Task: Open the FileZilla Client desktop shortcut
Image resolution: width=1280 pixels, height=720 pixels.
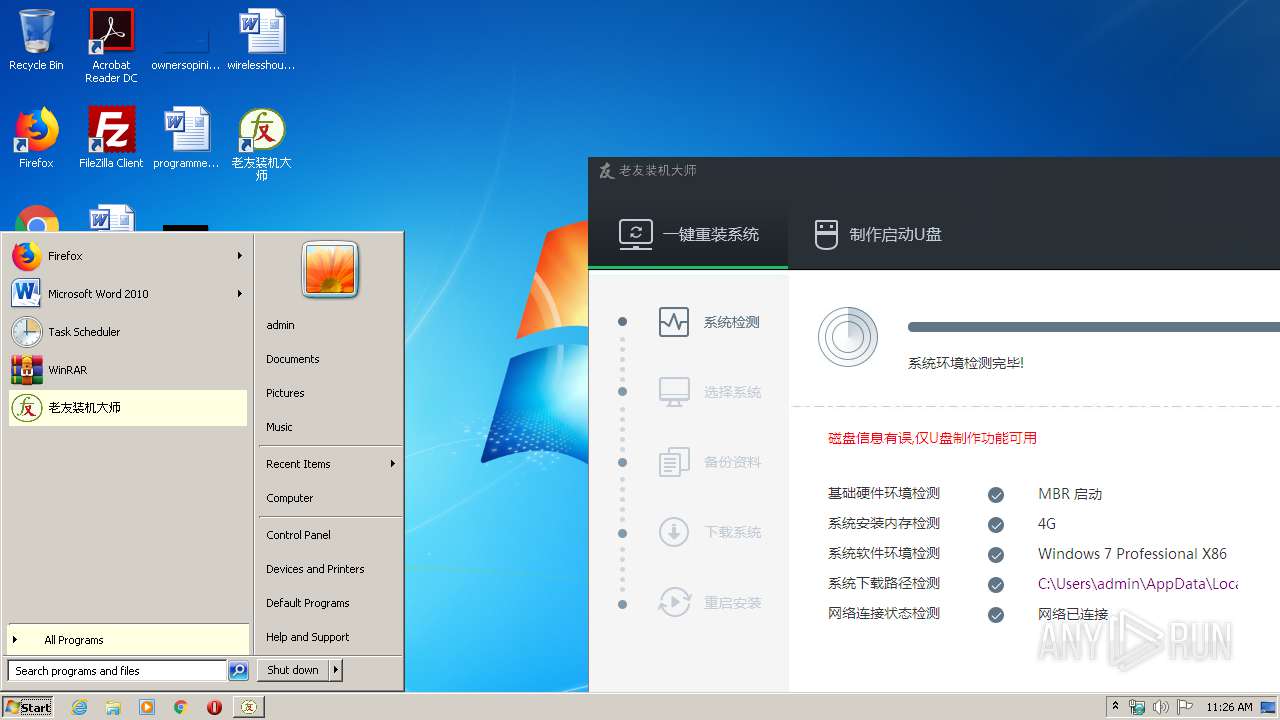Action: point(111,137)
